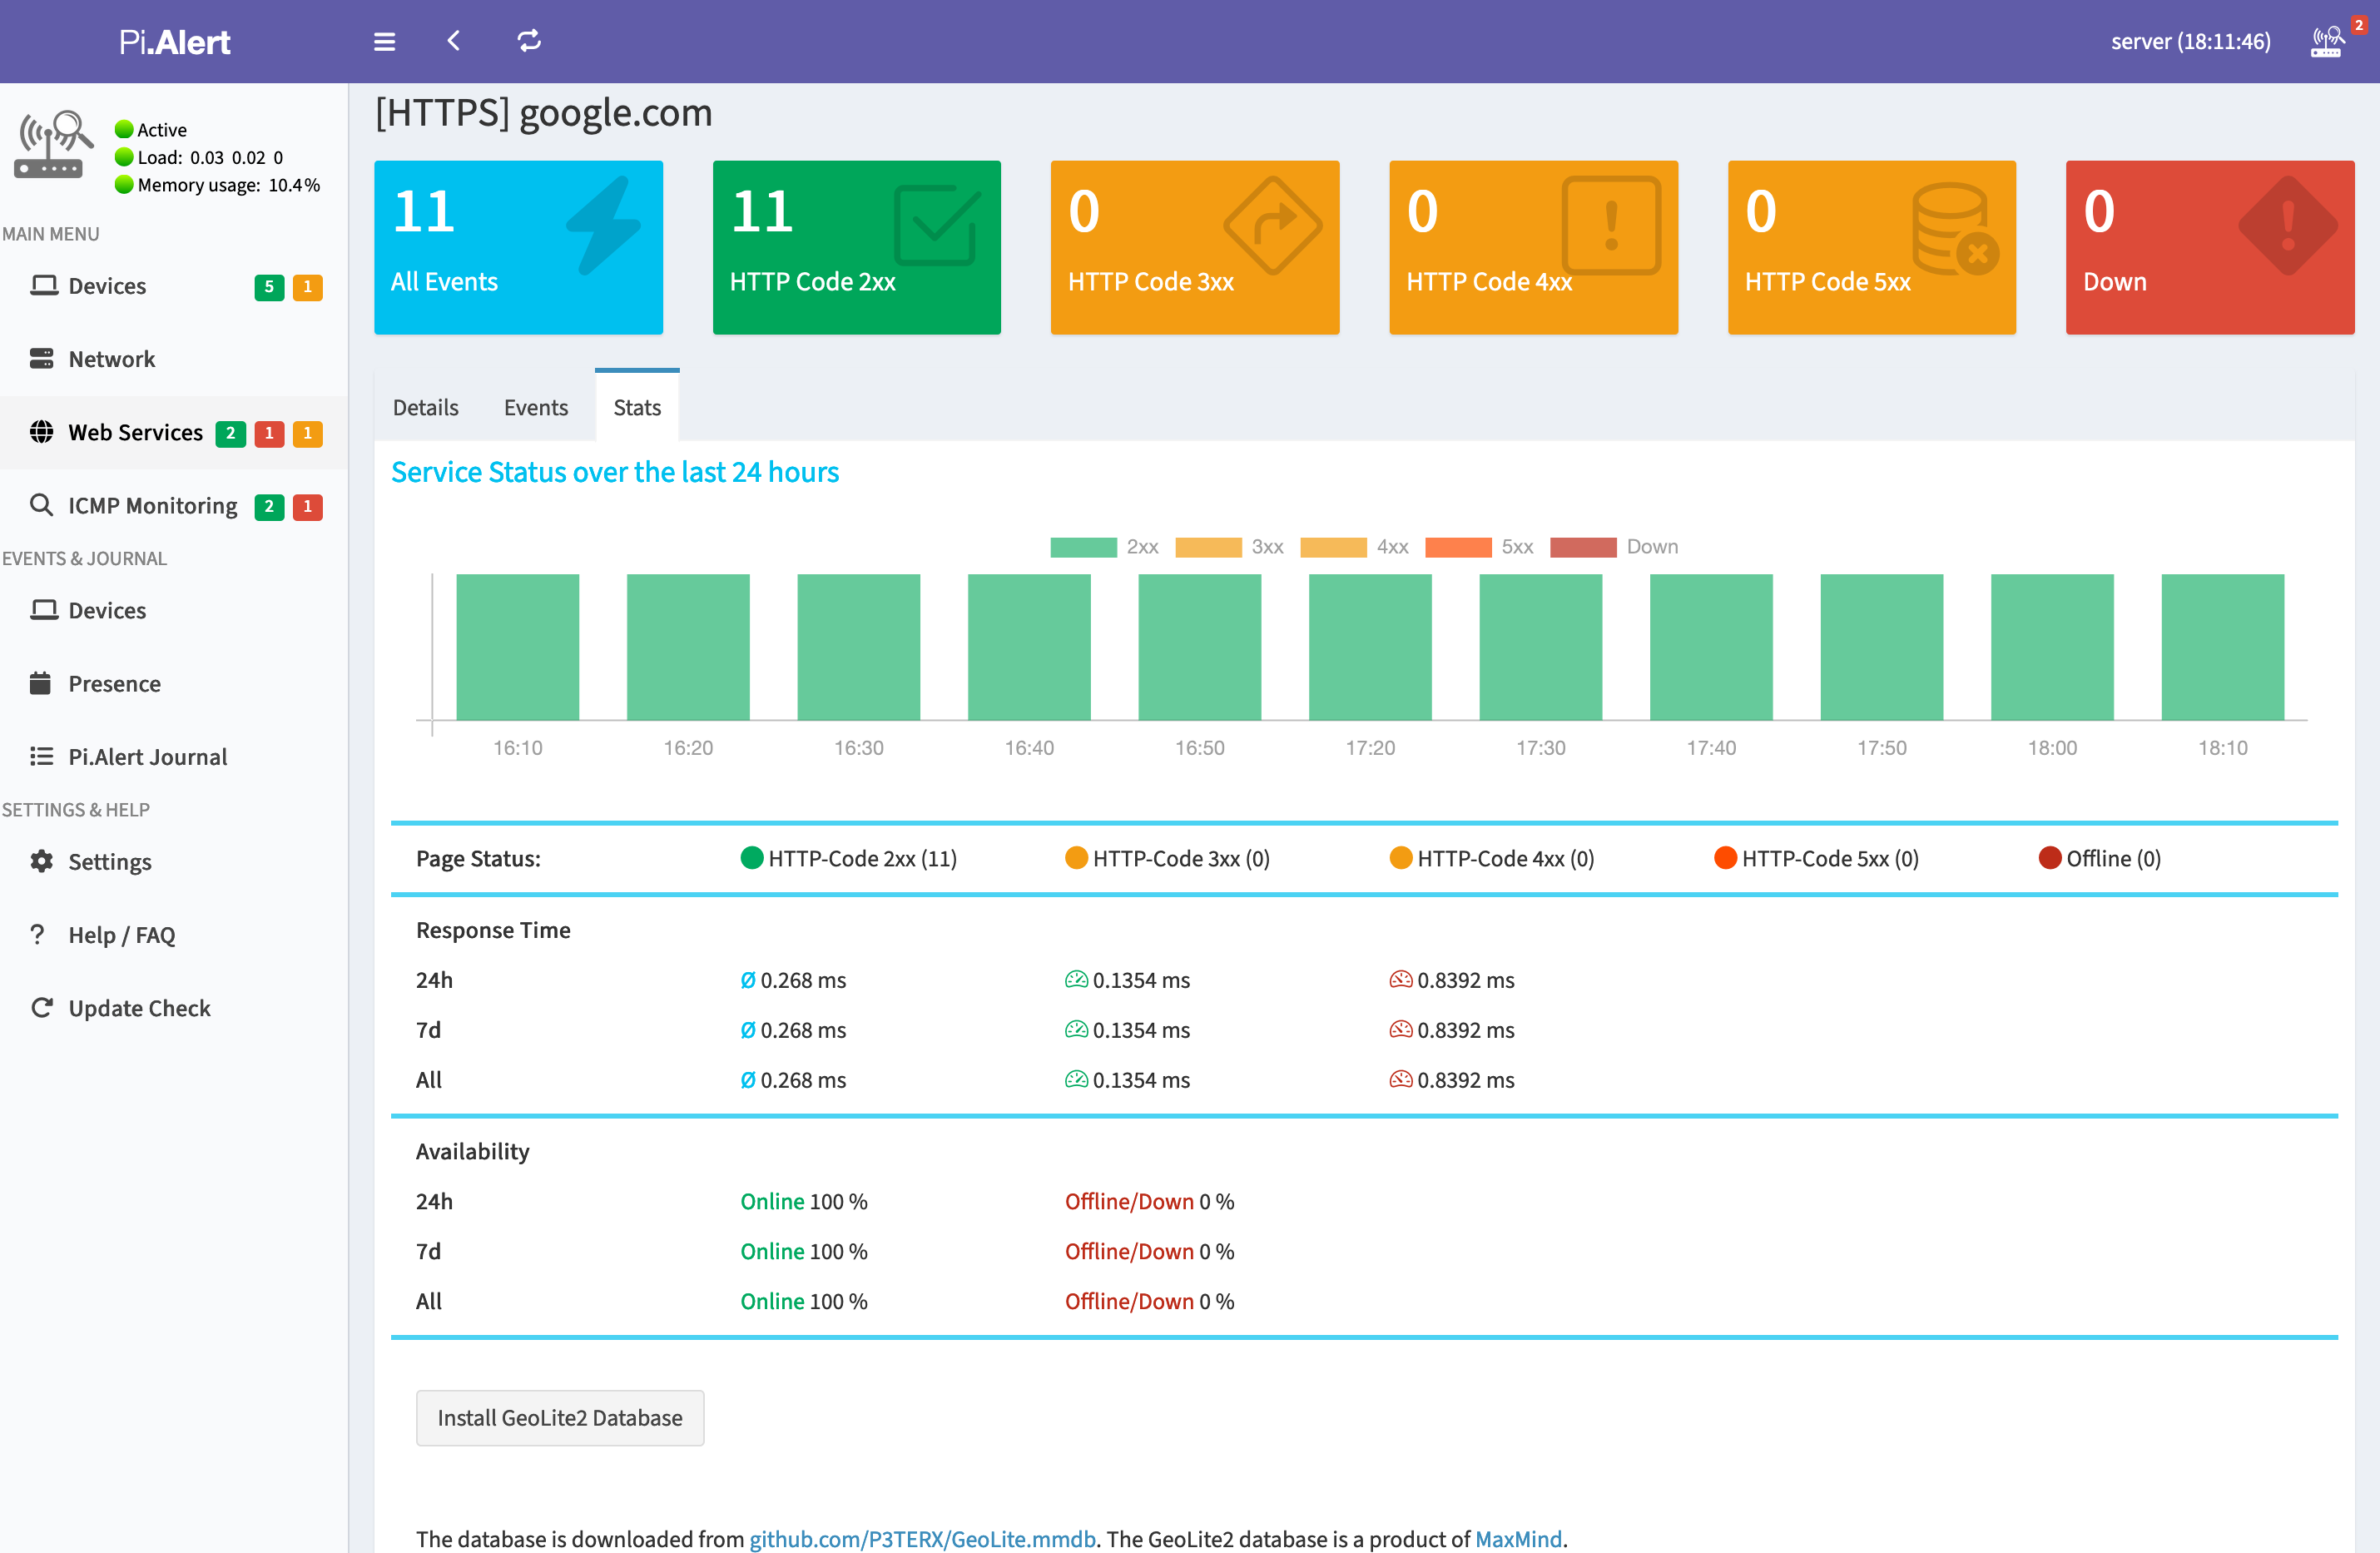This screenshot has width=2380, height=1553.
Task: Click the back arrow icon
Action: [454, 41]
